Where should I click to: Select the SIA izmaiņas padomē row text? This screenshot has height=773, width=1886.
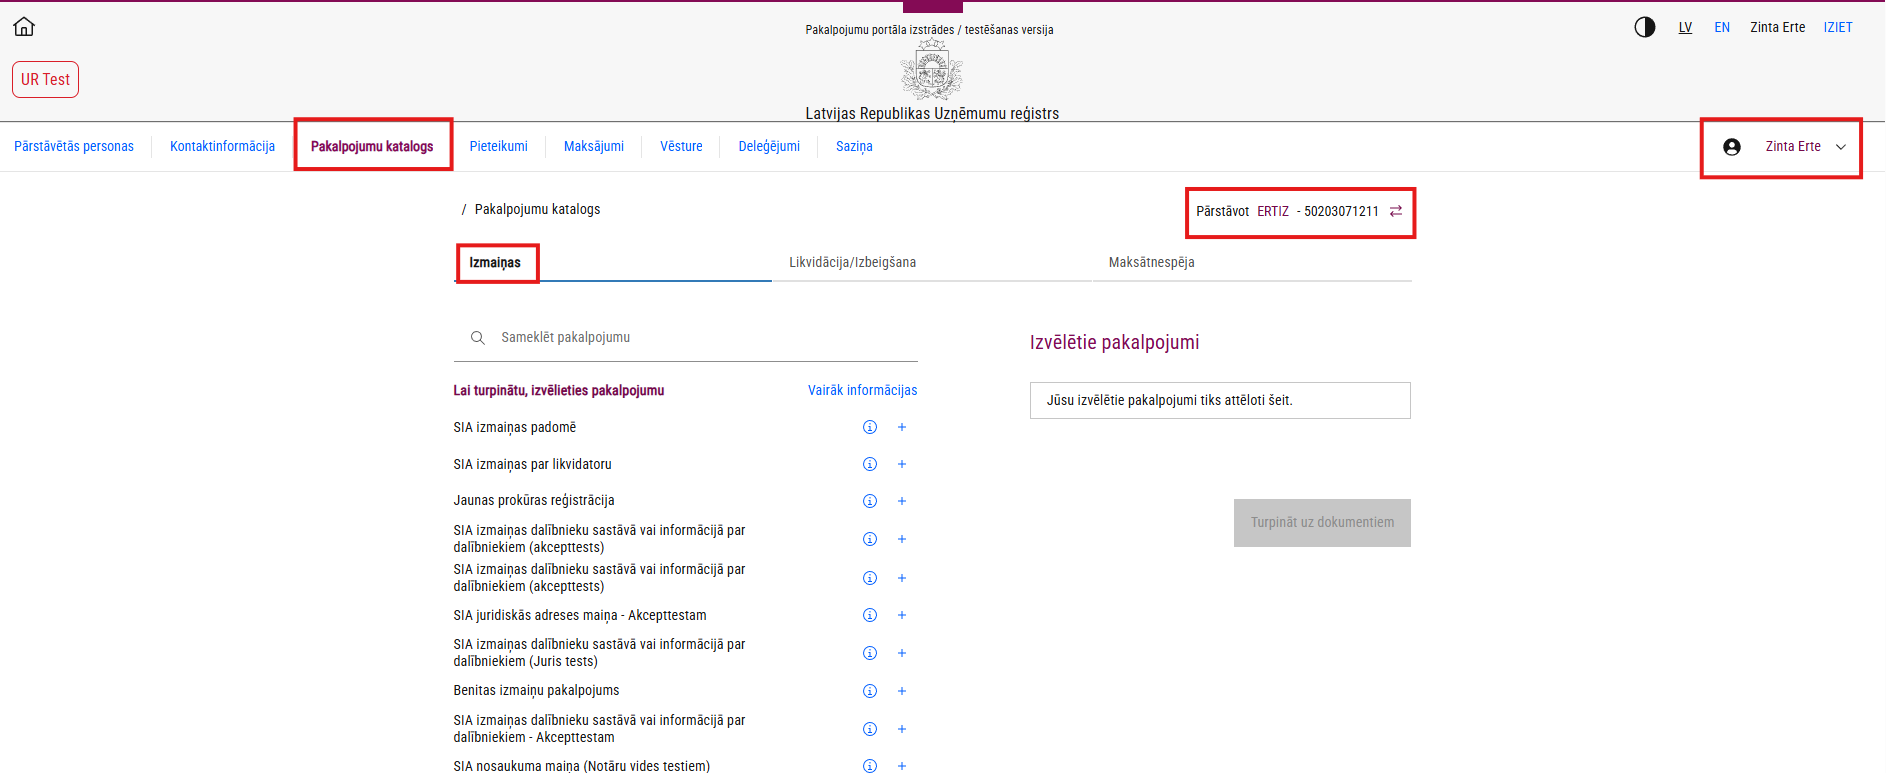(515, 427)
